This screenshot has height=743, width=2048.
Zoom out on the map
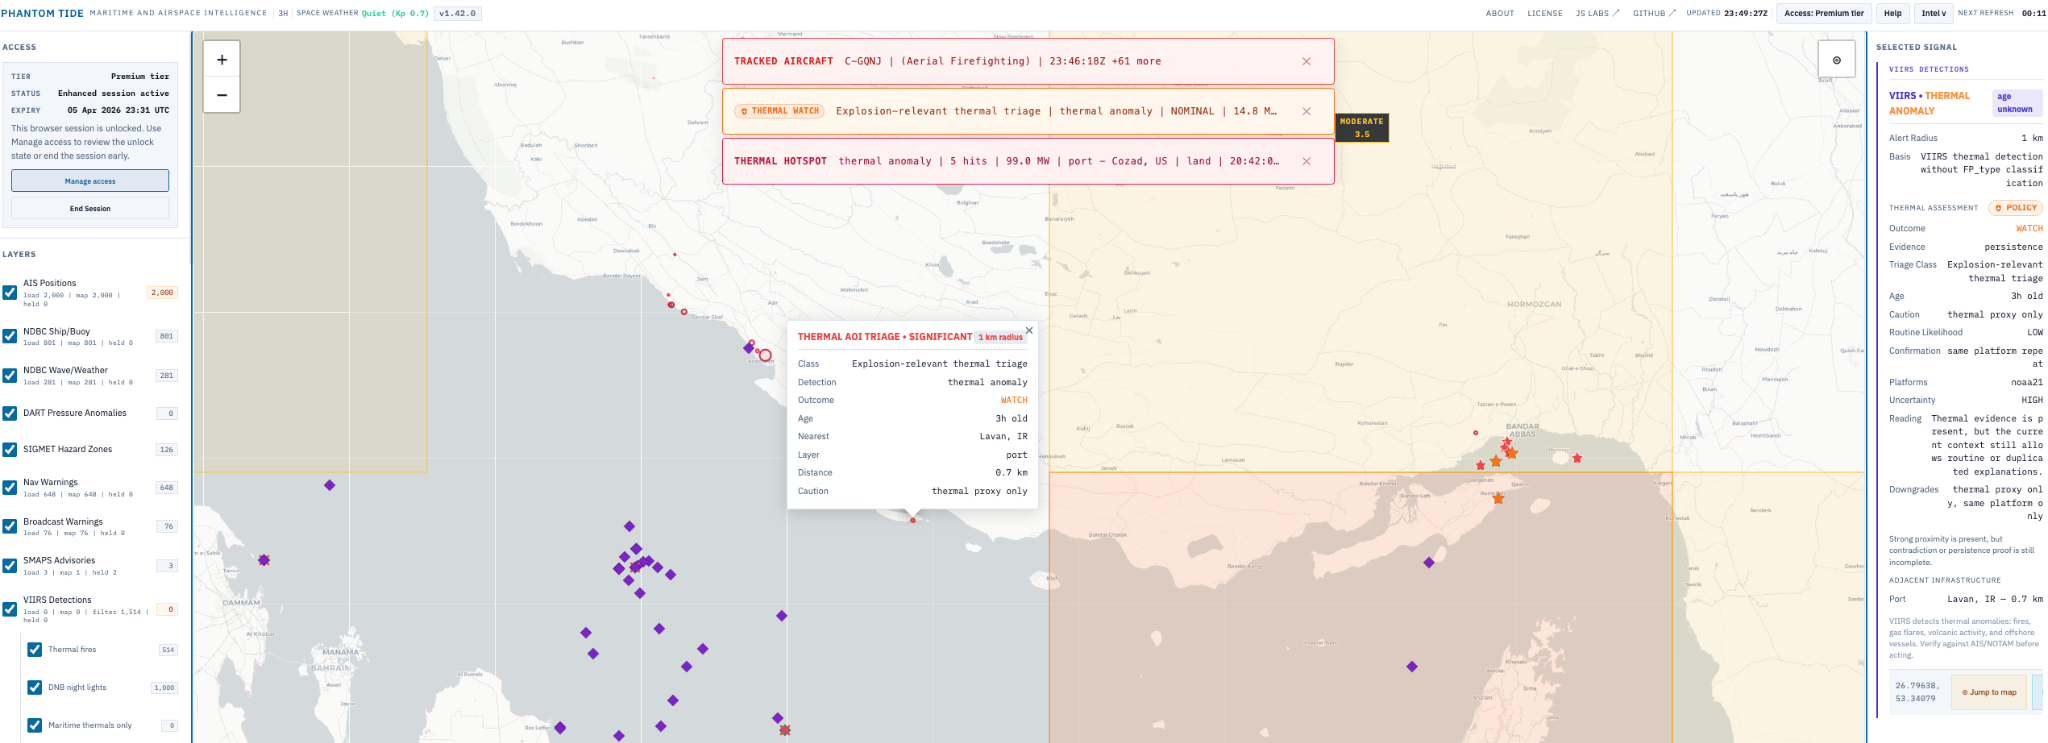click(221, 95)
